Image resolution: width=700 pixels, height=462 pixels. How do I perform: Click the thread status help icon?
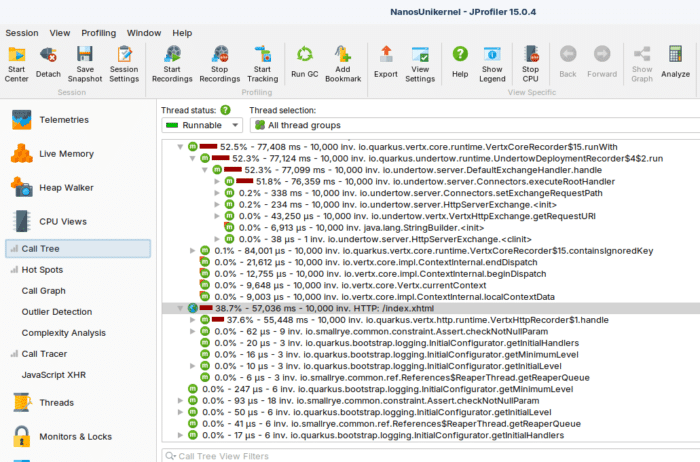coord(225,110)
